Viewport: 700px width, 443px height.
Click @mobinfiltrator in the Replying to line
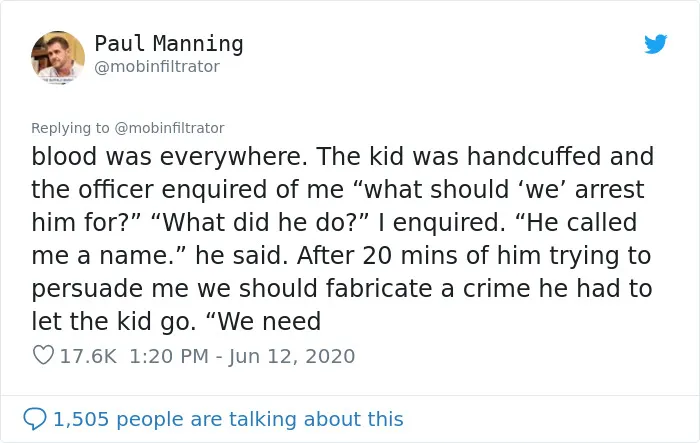coord(169,128)
